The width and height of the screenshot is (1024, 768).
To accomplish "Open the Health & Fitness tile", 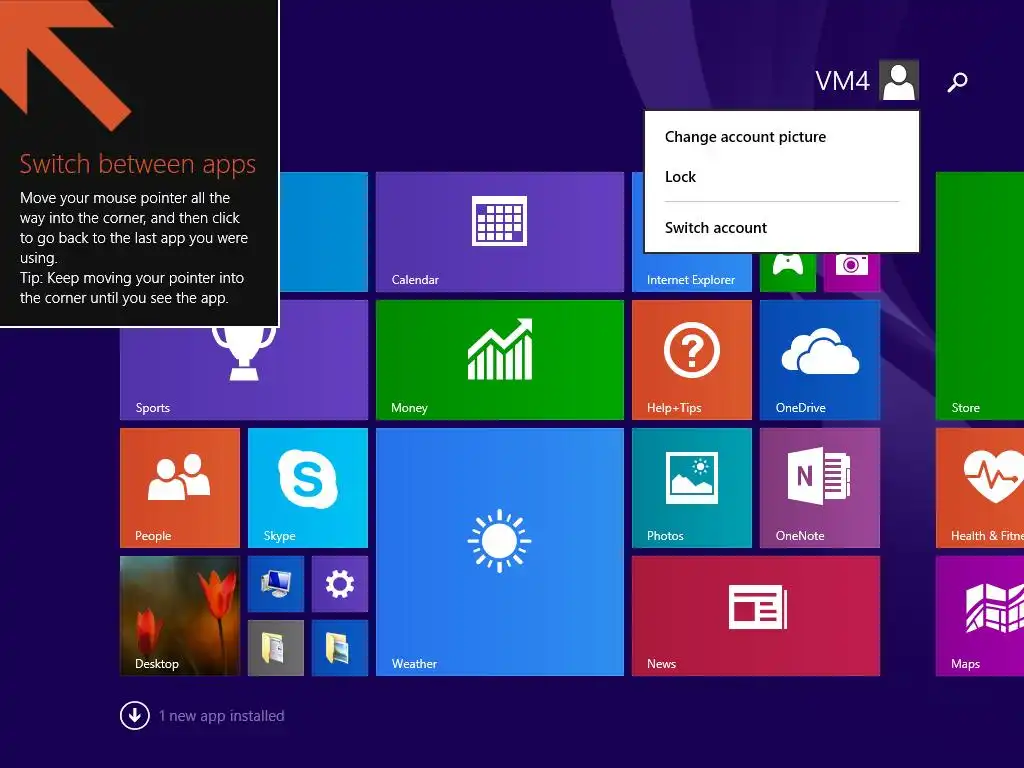I will 980,488.
